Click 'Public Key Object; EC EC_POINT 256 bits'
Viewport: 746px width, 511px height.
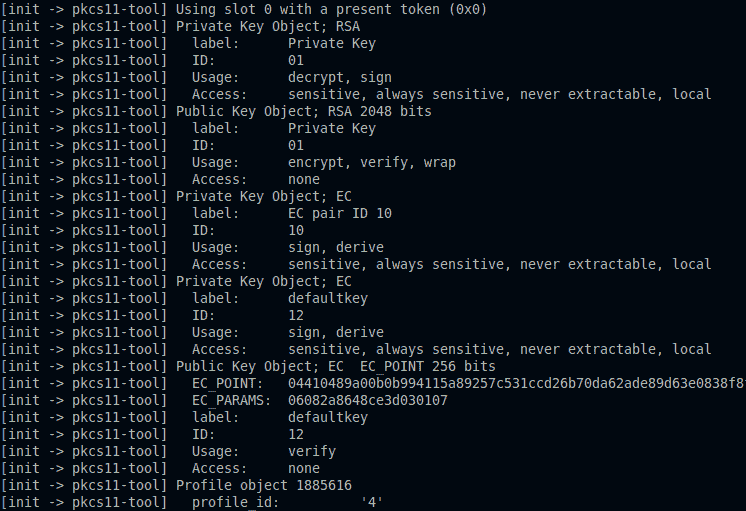(x=335, y=366)
